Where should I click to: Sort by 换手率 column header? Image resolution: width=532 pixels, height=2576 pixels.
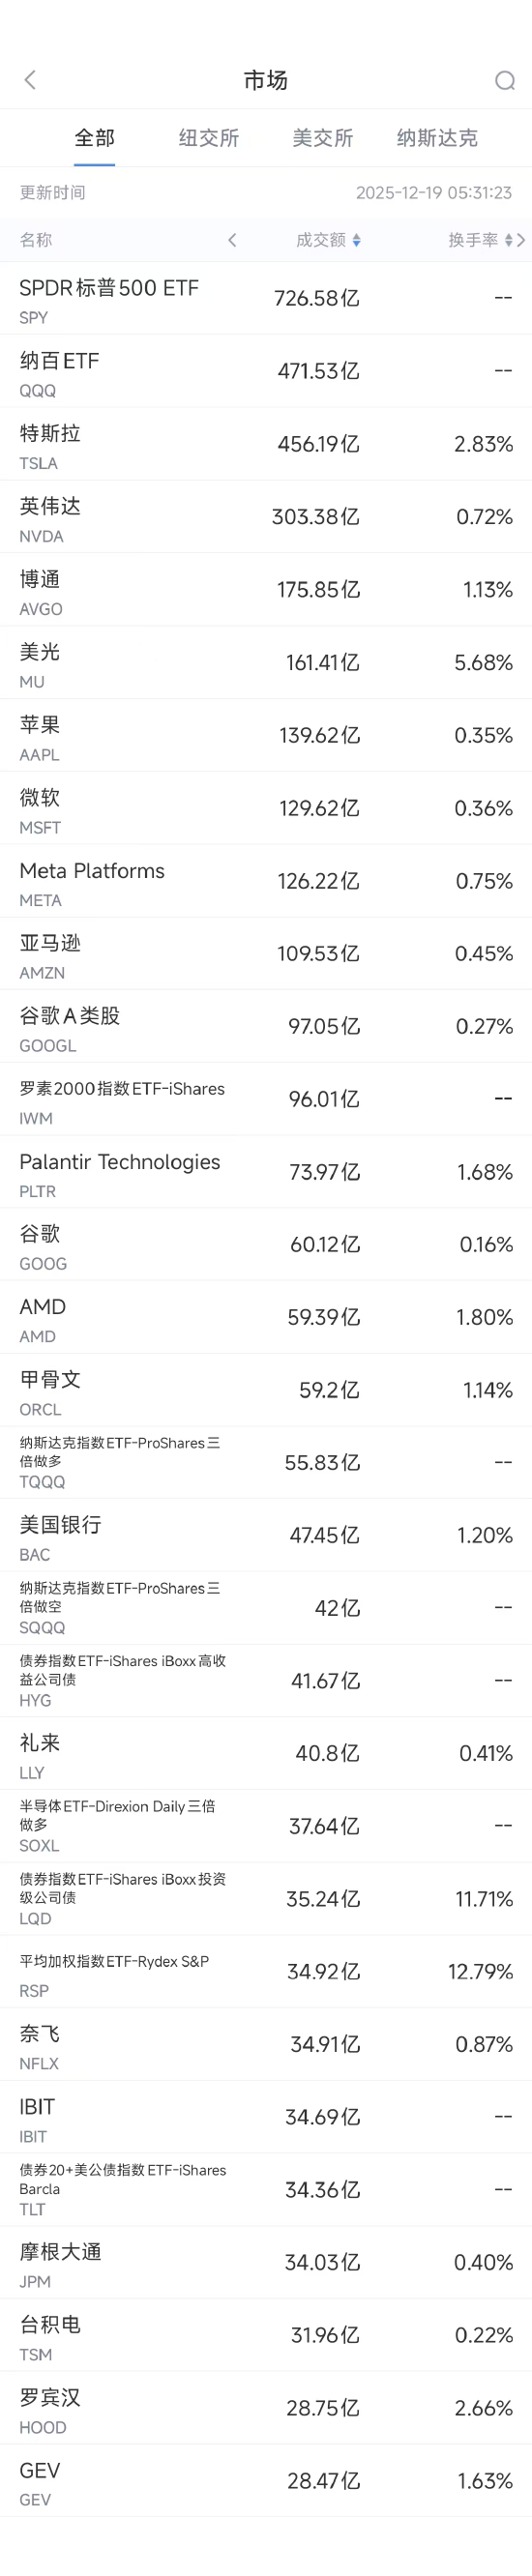click(x=473, y=240)
